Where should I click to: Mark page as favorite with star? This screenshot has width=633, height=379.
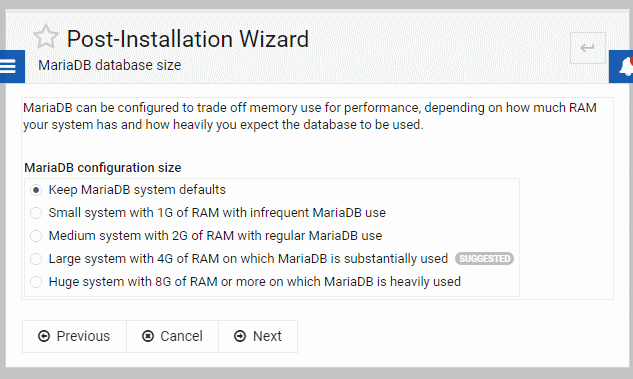point(46,37)
